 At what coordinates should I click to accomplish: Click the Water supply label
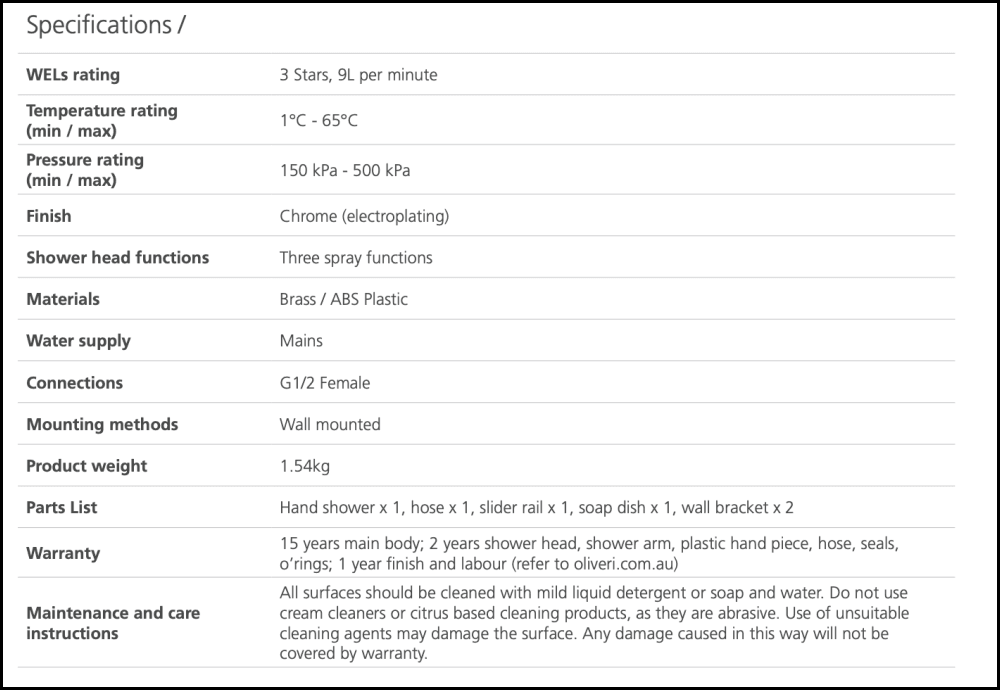click(78, 341)
